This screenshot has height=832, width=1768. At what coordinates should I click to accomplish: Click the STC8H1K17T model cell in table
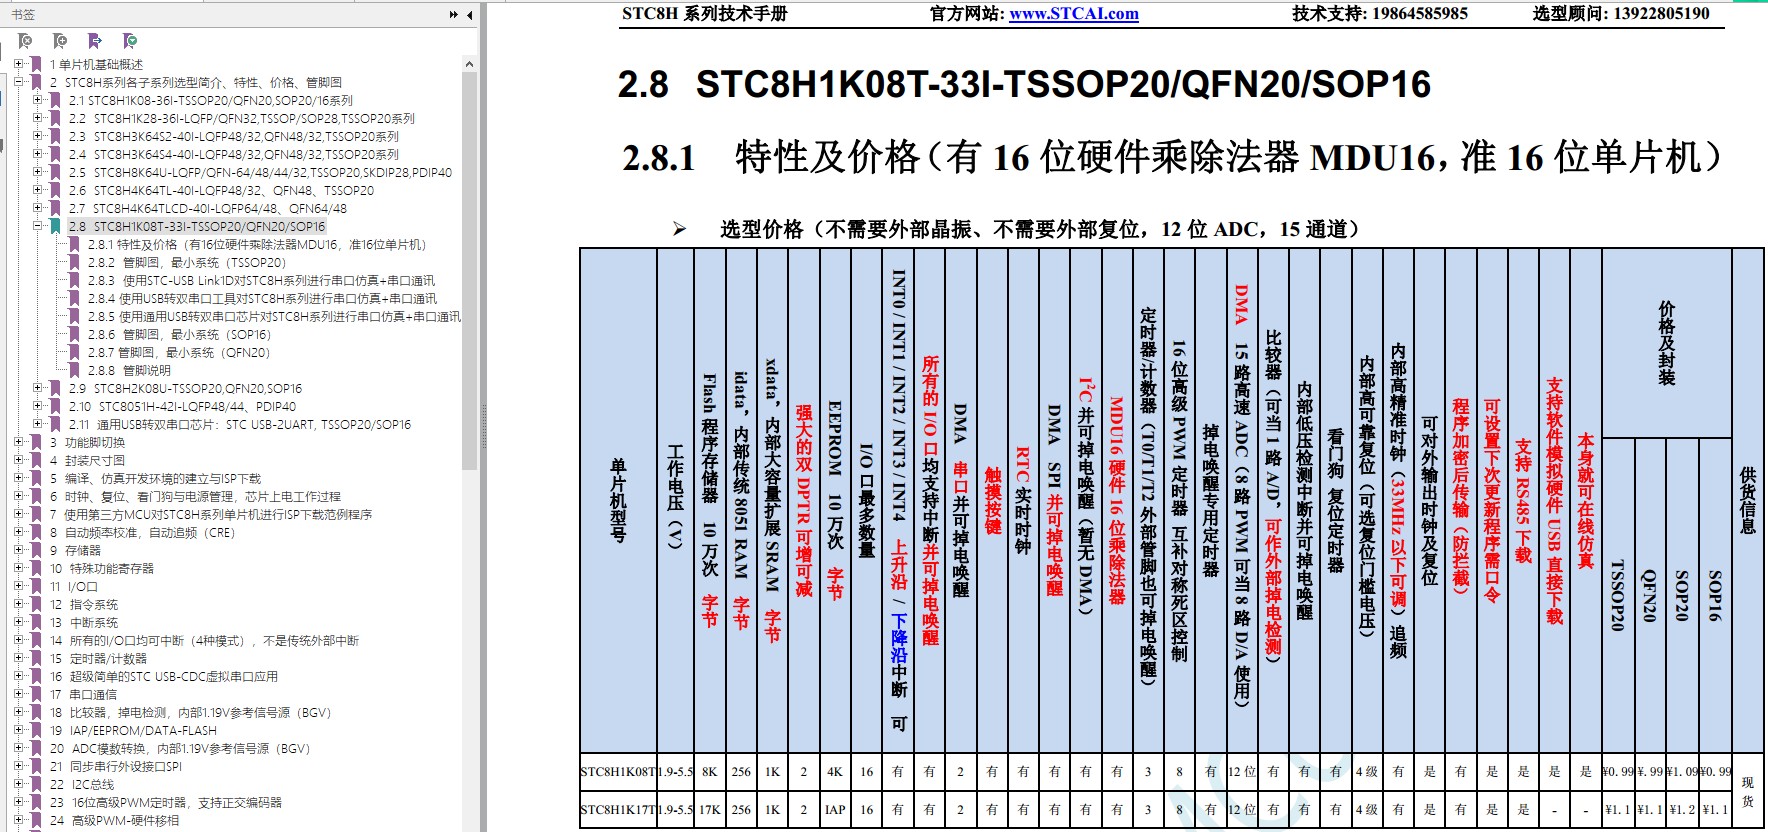618,809
